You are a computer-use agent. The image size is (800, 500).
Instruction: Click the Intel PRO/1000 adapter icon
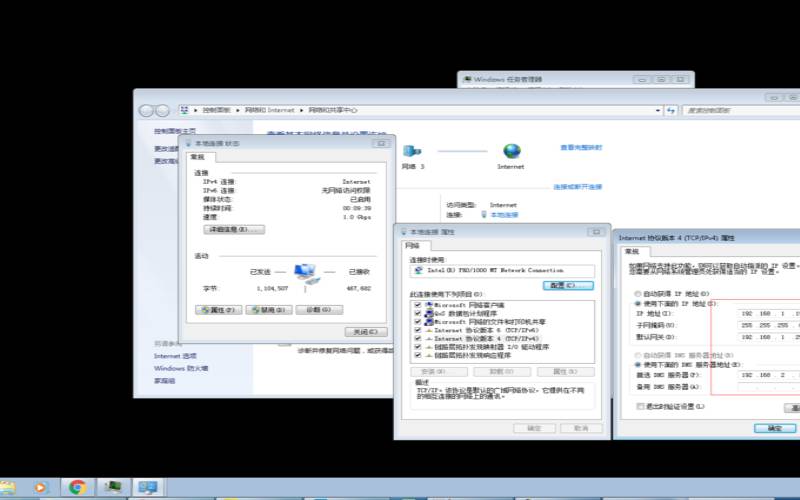419,270
